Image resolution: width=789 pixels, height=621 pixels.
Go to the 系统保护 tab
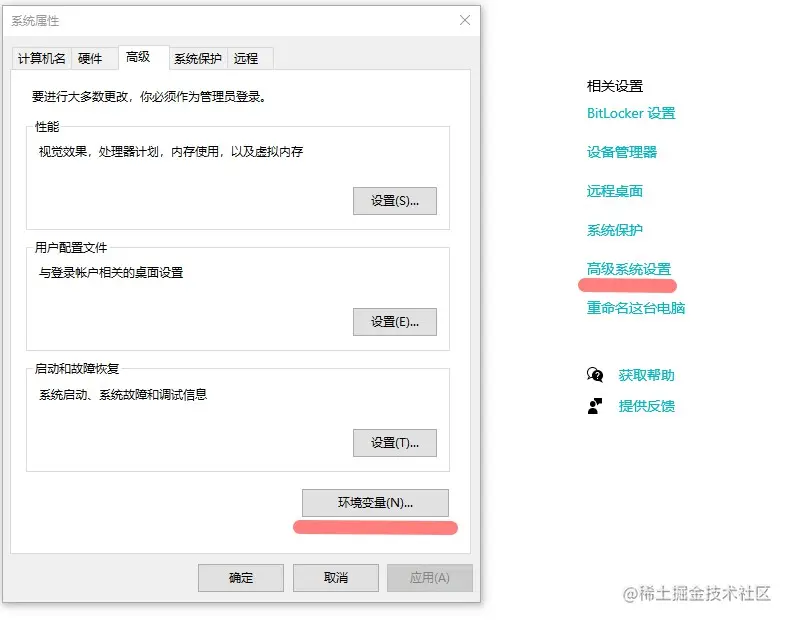pos(198,58)
